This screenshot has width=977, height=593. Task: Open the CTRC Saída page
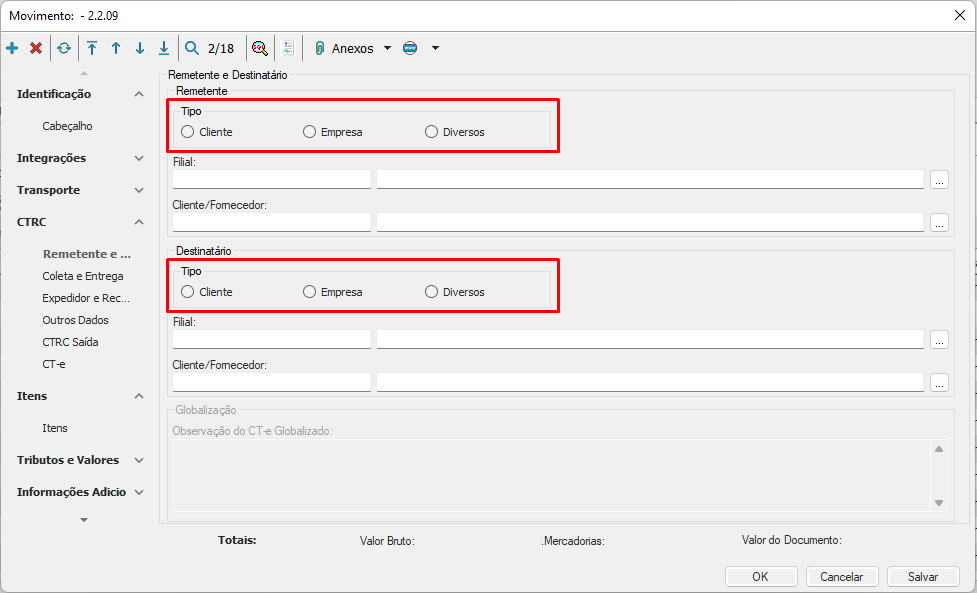[x=70, y=342]
